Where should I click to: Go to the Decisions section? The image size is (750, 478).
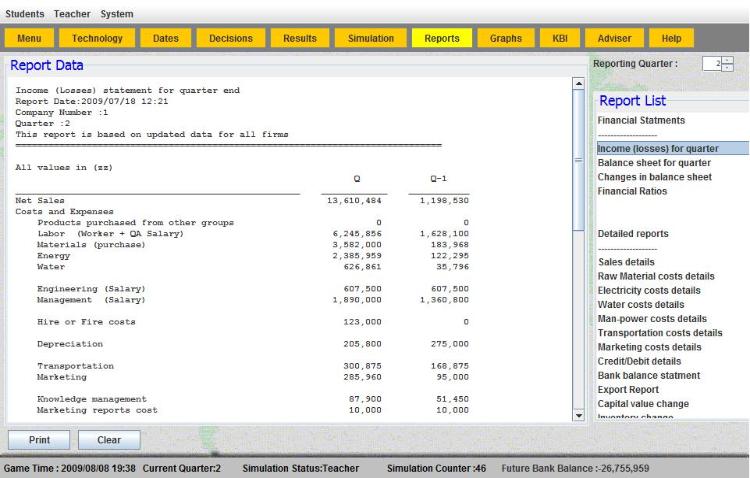231,38
